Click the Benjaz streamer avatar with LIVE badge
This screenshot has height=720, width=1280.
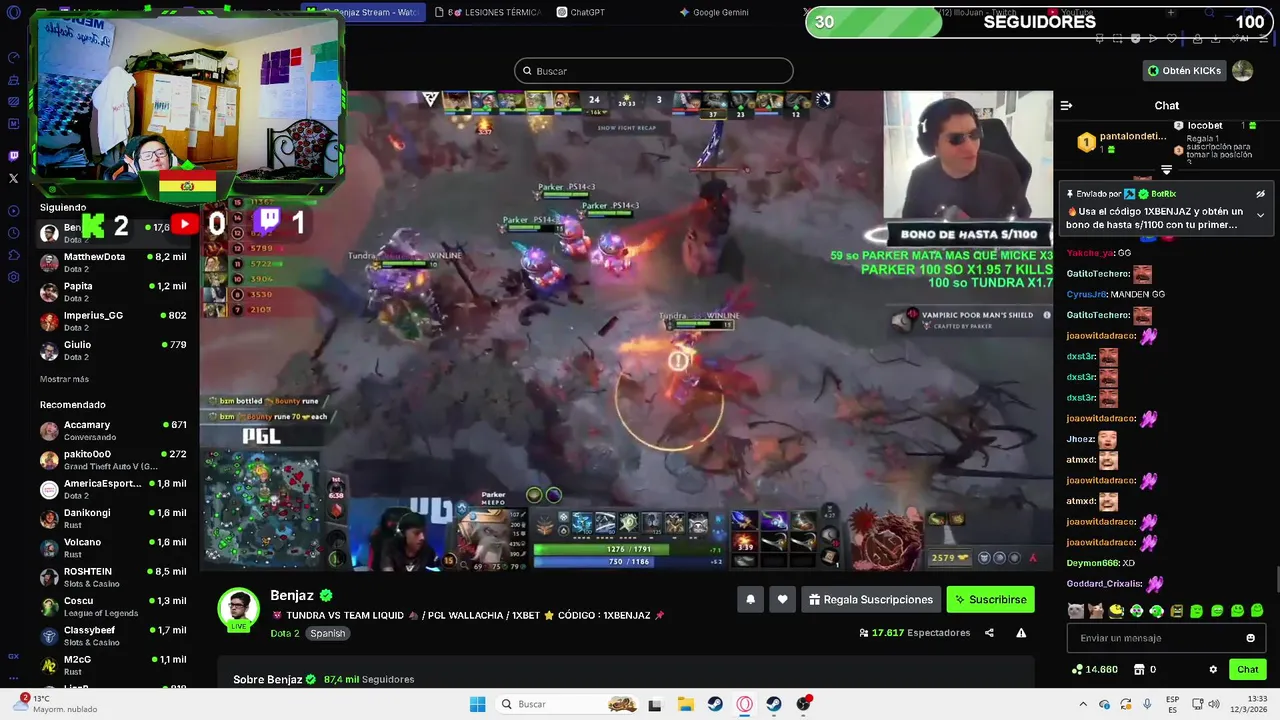239,609
